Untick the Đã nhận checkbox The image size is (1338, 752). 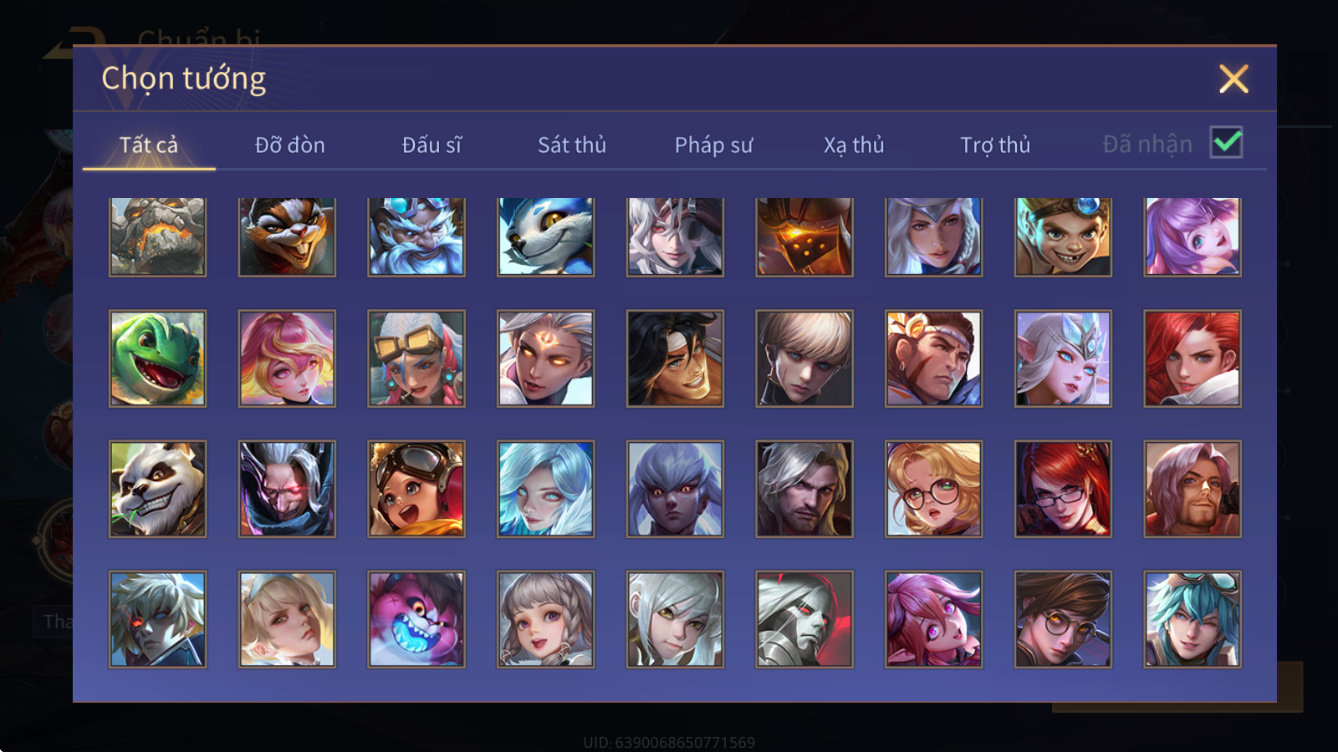1226,143
